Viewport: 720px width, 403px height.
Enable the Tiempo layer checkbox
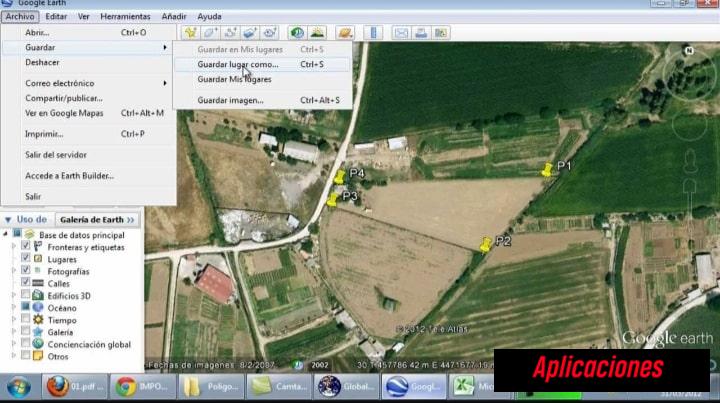coord(26,319)
